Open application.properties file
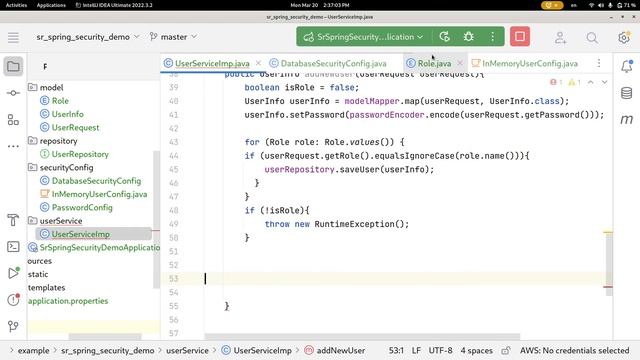Screen dimensions: 640x360 (68, 301)
